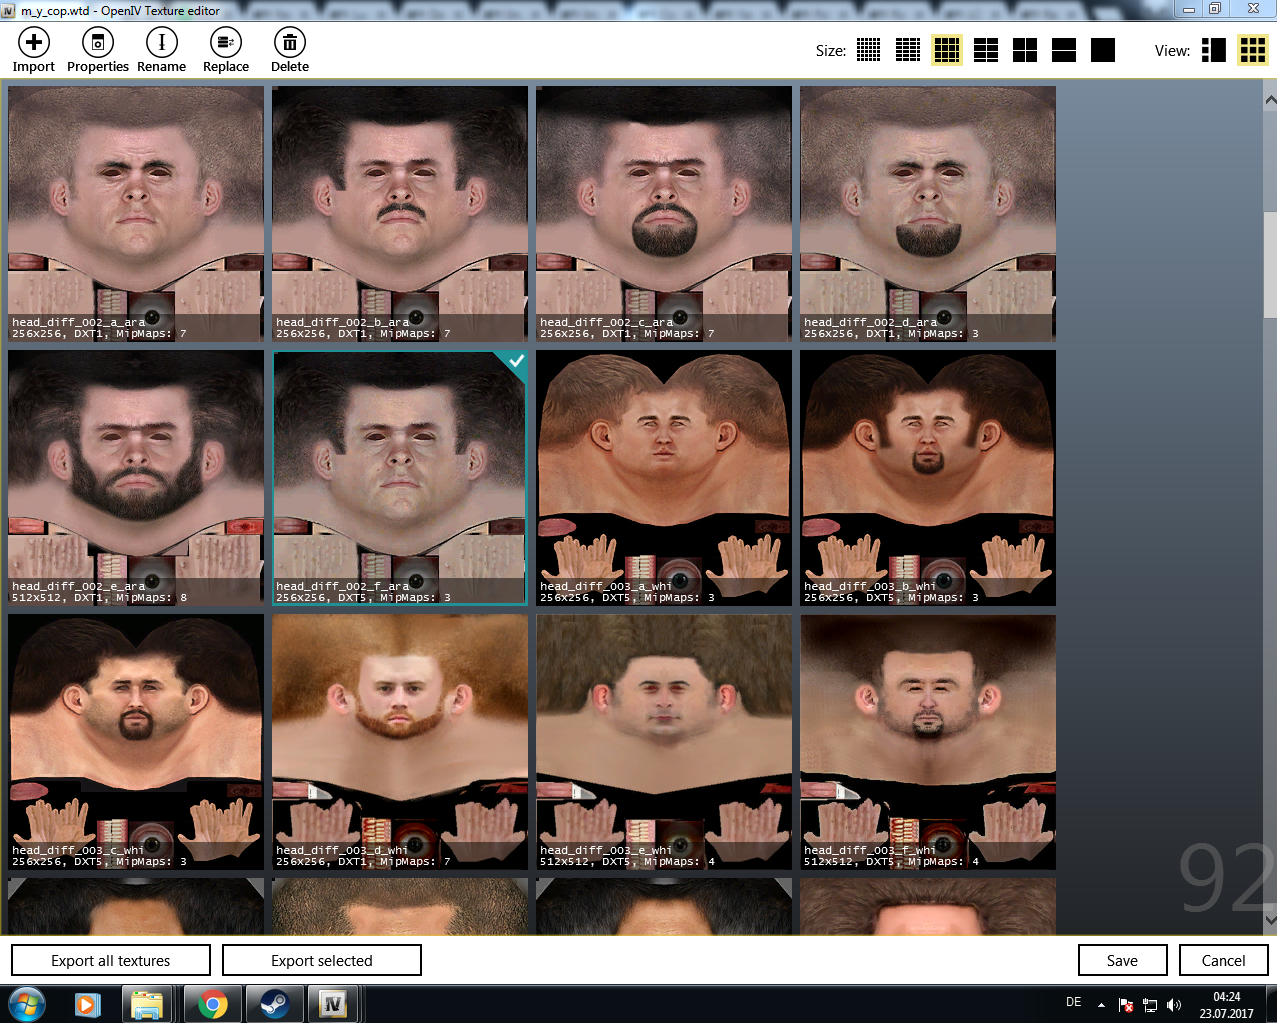Screen dimensions: 1277x1023
Task: Select texture head_diff_003_d_whi
Action: tap(400, 742)
